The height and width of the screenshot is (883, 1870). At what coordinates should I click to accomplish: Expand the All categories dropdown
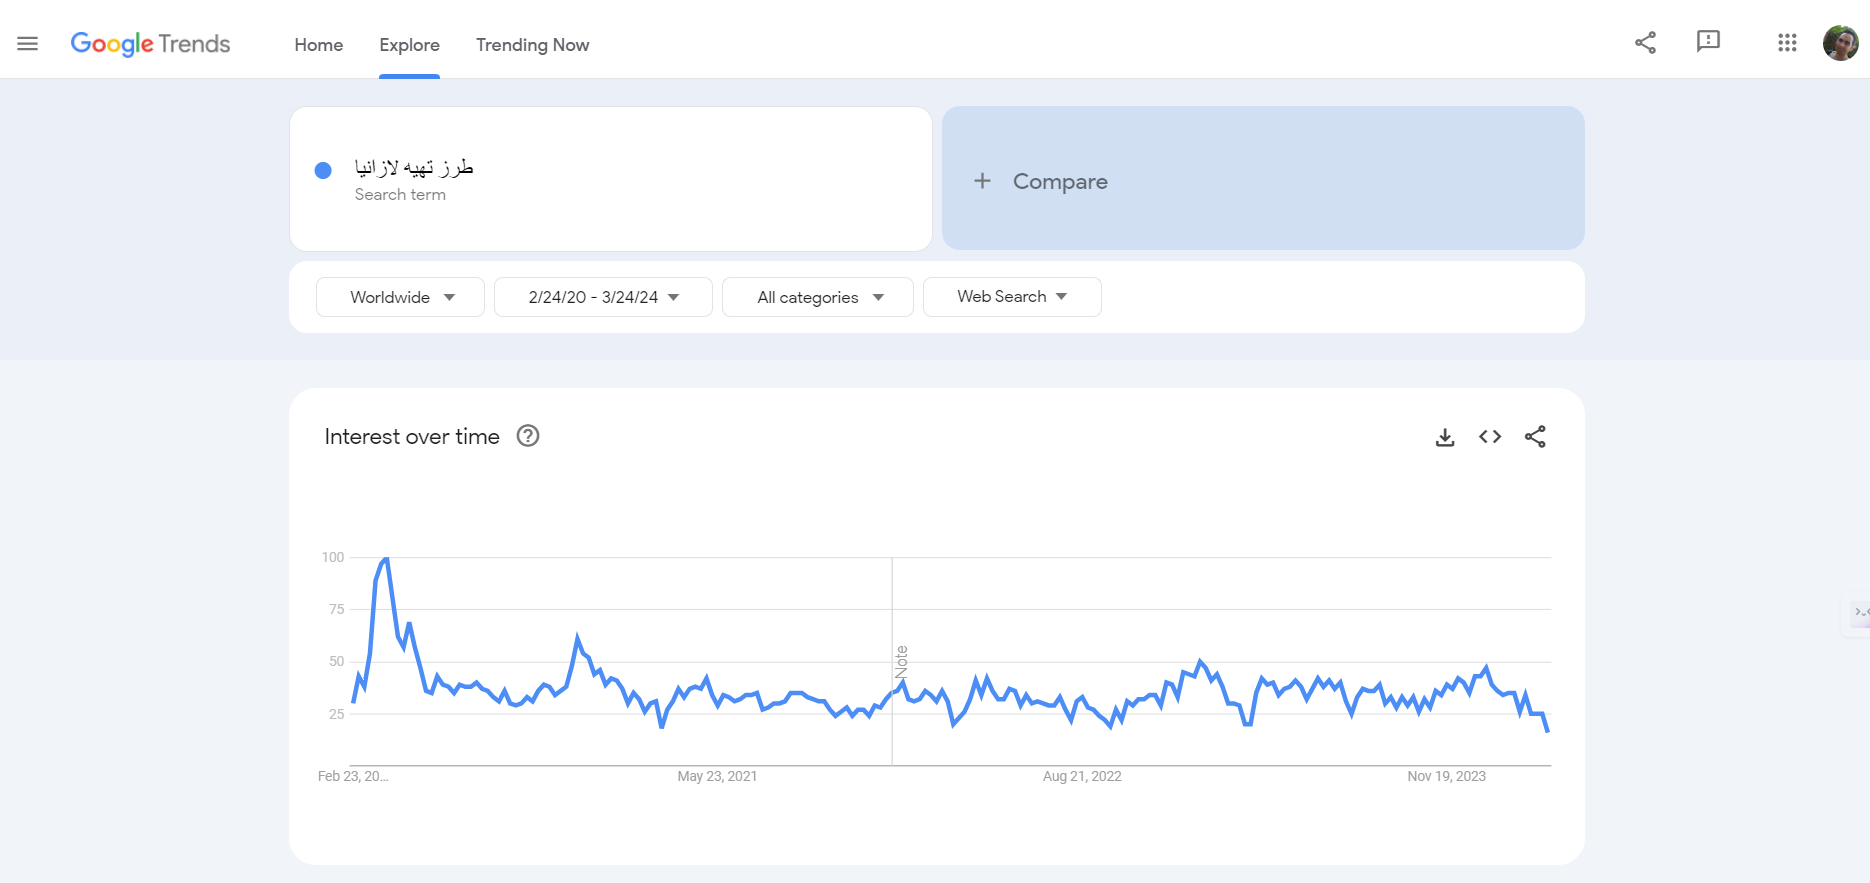(818, 297)
